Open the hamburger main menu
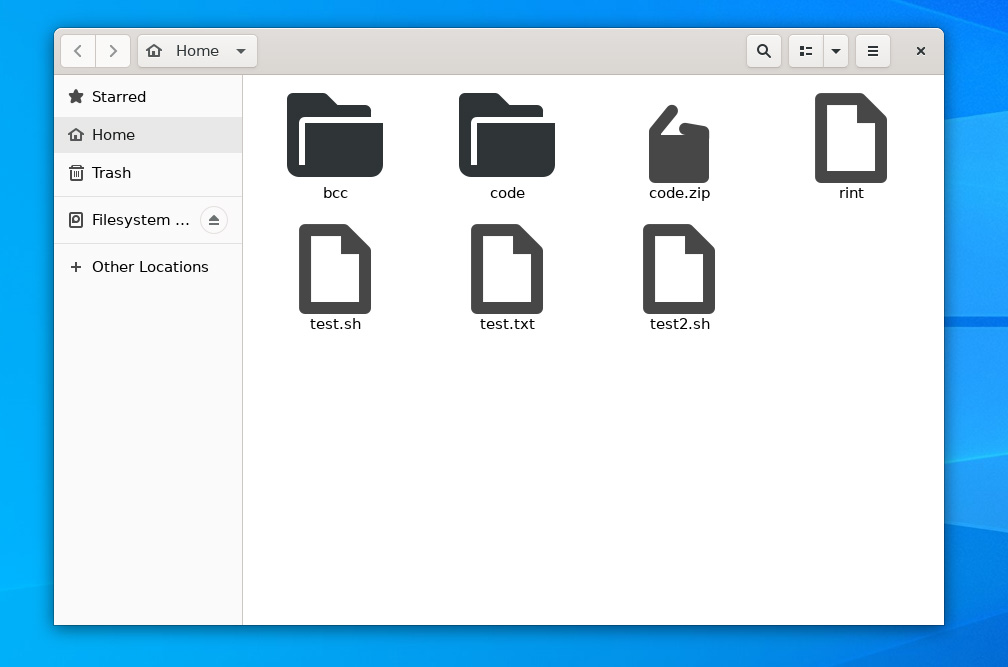The width and height of the screenshot is (1008, 667). (873, 51)
